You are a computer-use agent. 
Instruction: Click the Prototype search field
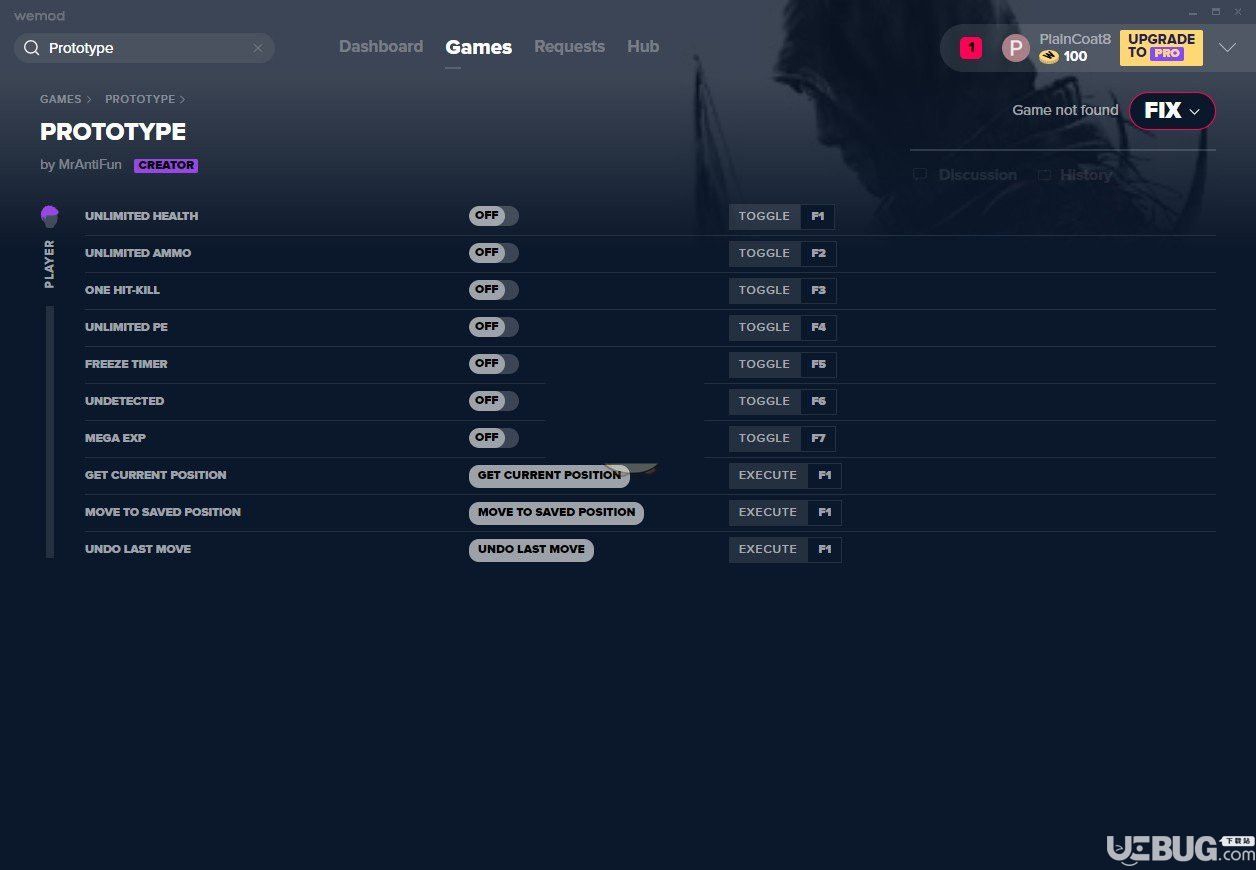pyautogui.click(x=144, y=48)
